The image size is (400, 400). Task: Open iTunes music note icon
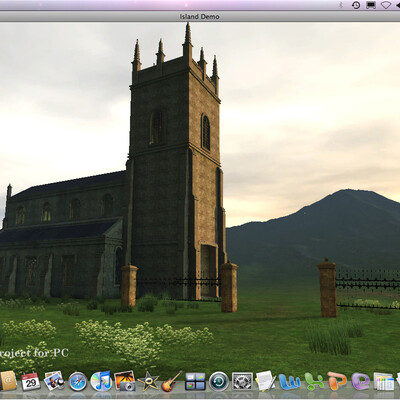click(x=101, y=381)
